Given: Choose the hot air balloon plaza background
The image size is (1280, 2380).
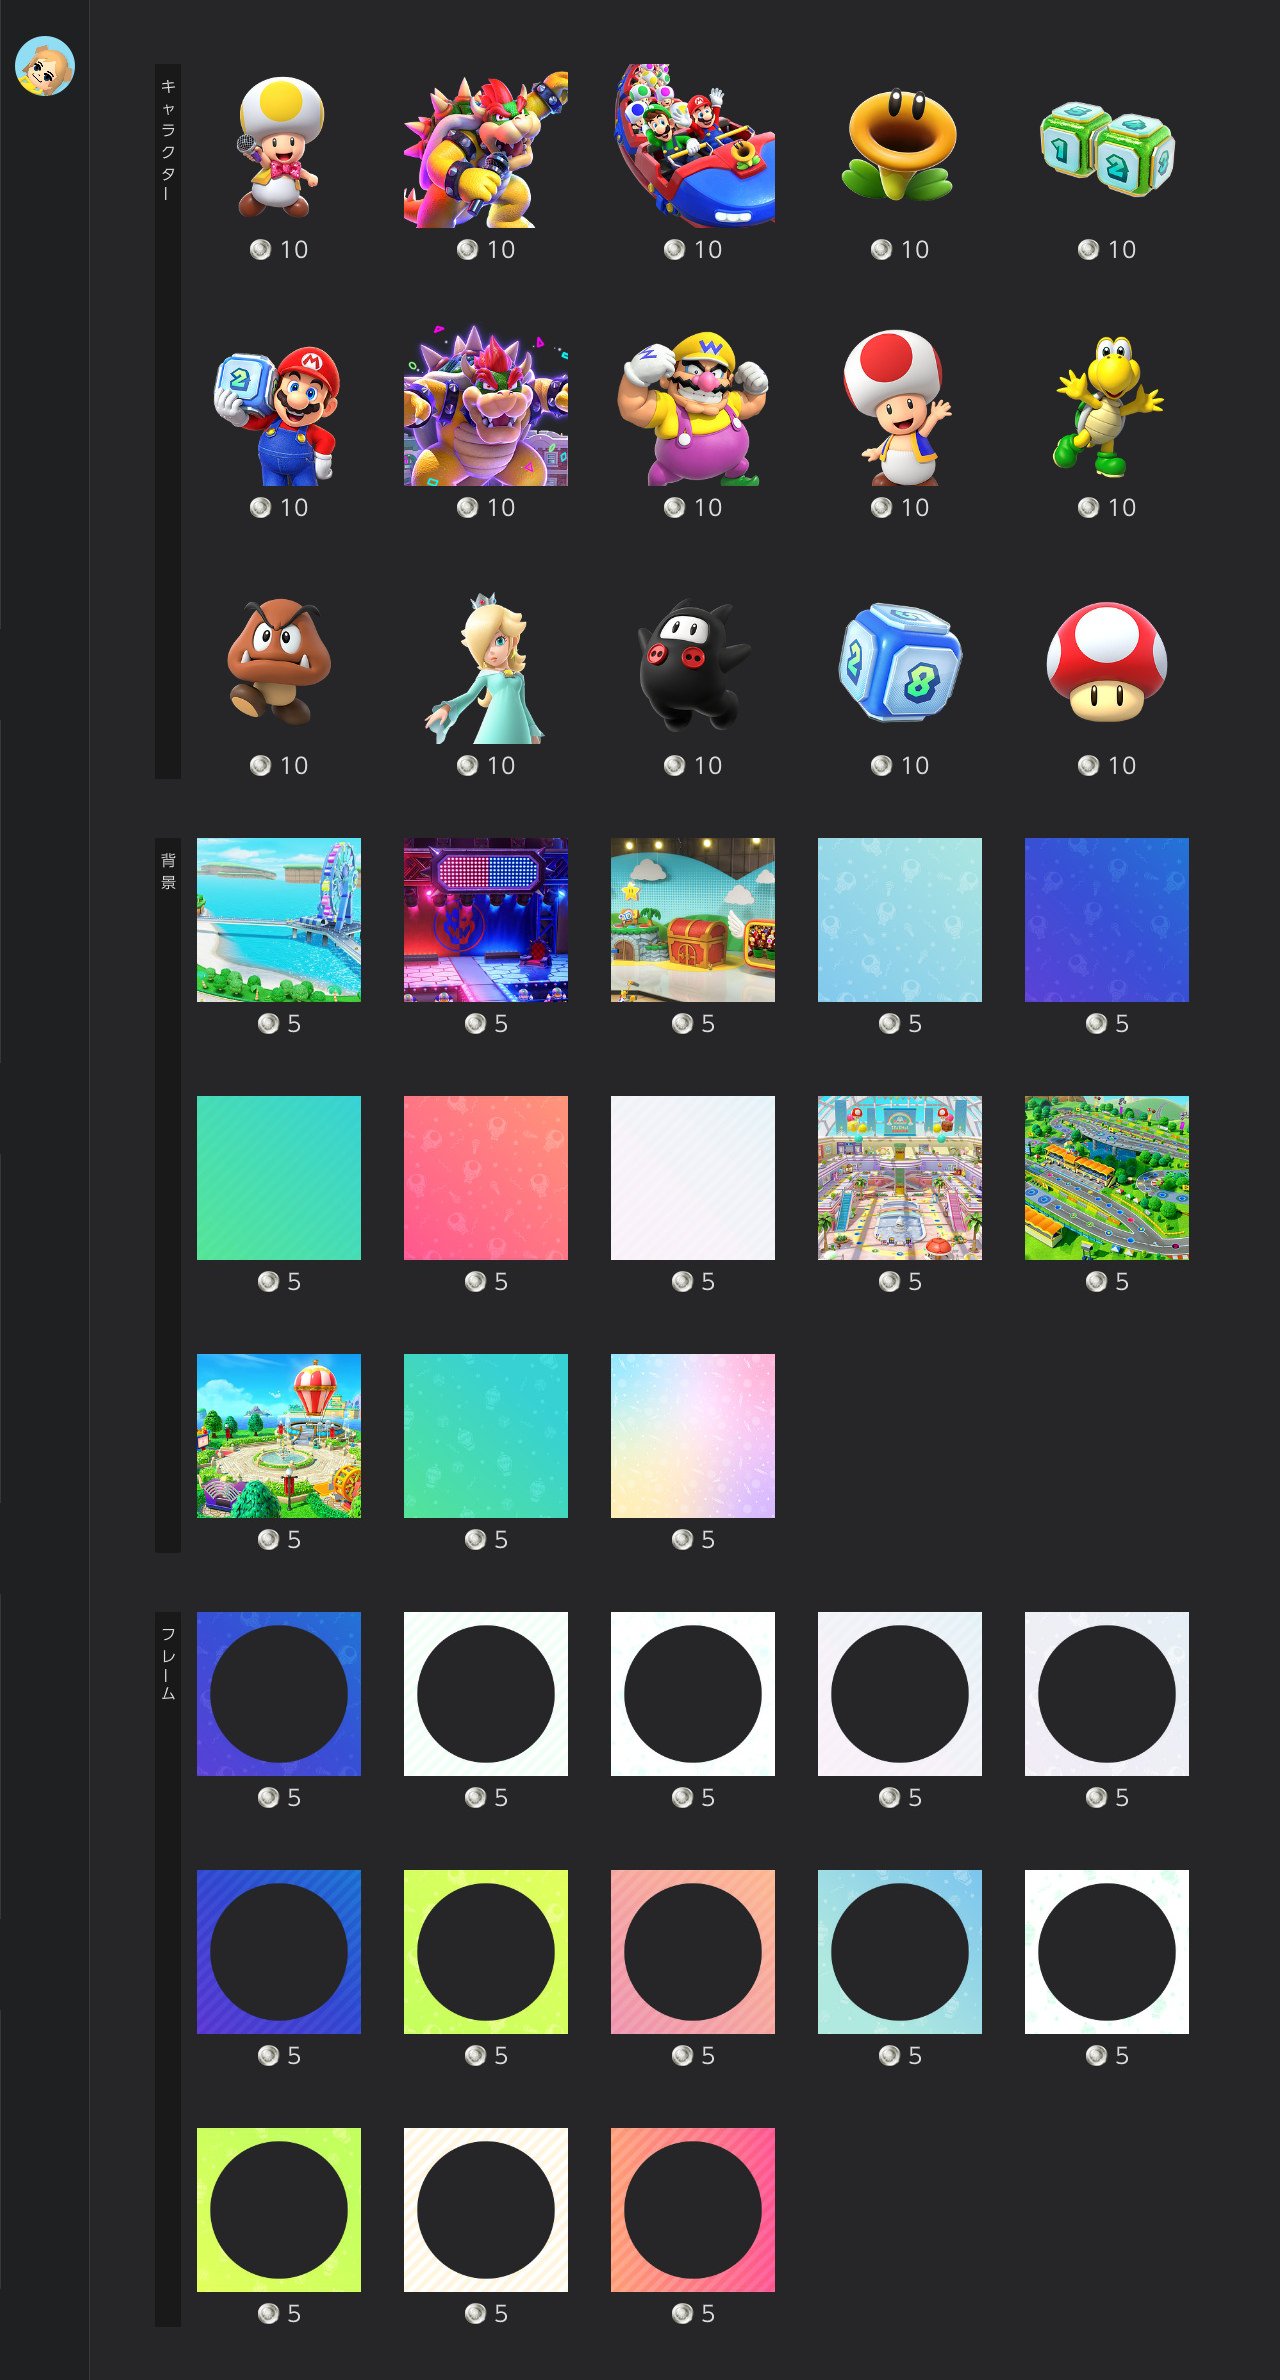Looking at the screenshot, I should coord(279,1436).
